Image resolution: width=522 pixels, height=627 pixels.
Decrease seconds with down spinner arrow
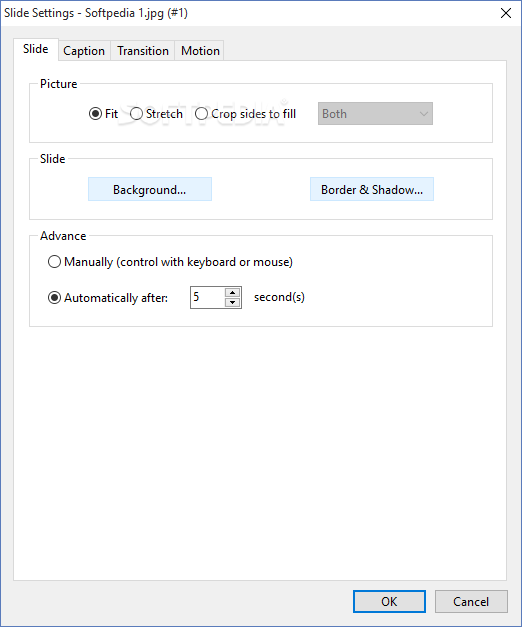pyautogui.click(x=232, y=302)
